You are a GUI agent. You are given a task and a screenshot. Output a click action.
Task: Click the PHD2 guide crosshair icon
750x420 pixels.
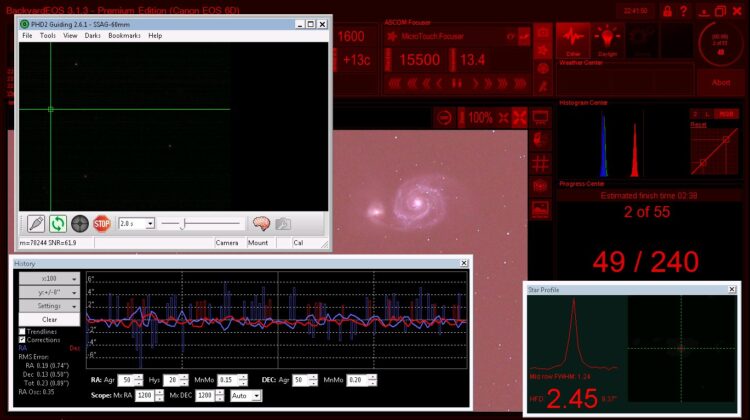[80, 223]
